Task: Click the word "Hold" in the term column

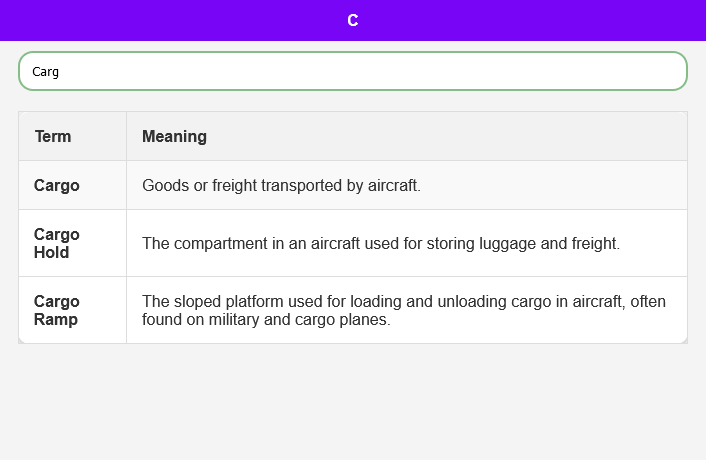Action: (52, 252)
